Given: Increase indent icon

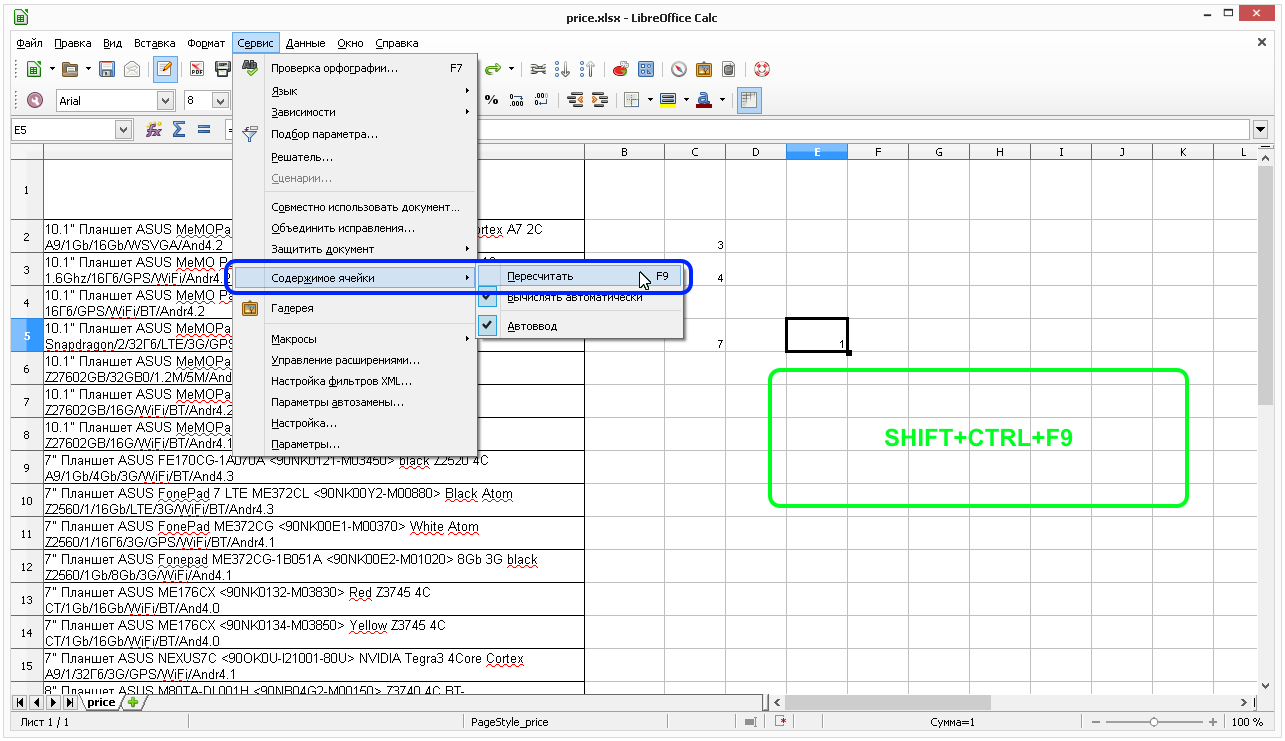Looking at the screenshot, I should pos(600,100).
